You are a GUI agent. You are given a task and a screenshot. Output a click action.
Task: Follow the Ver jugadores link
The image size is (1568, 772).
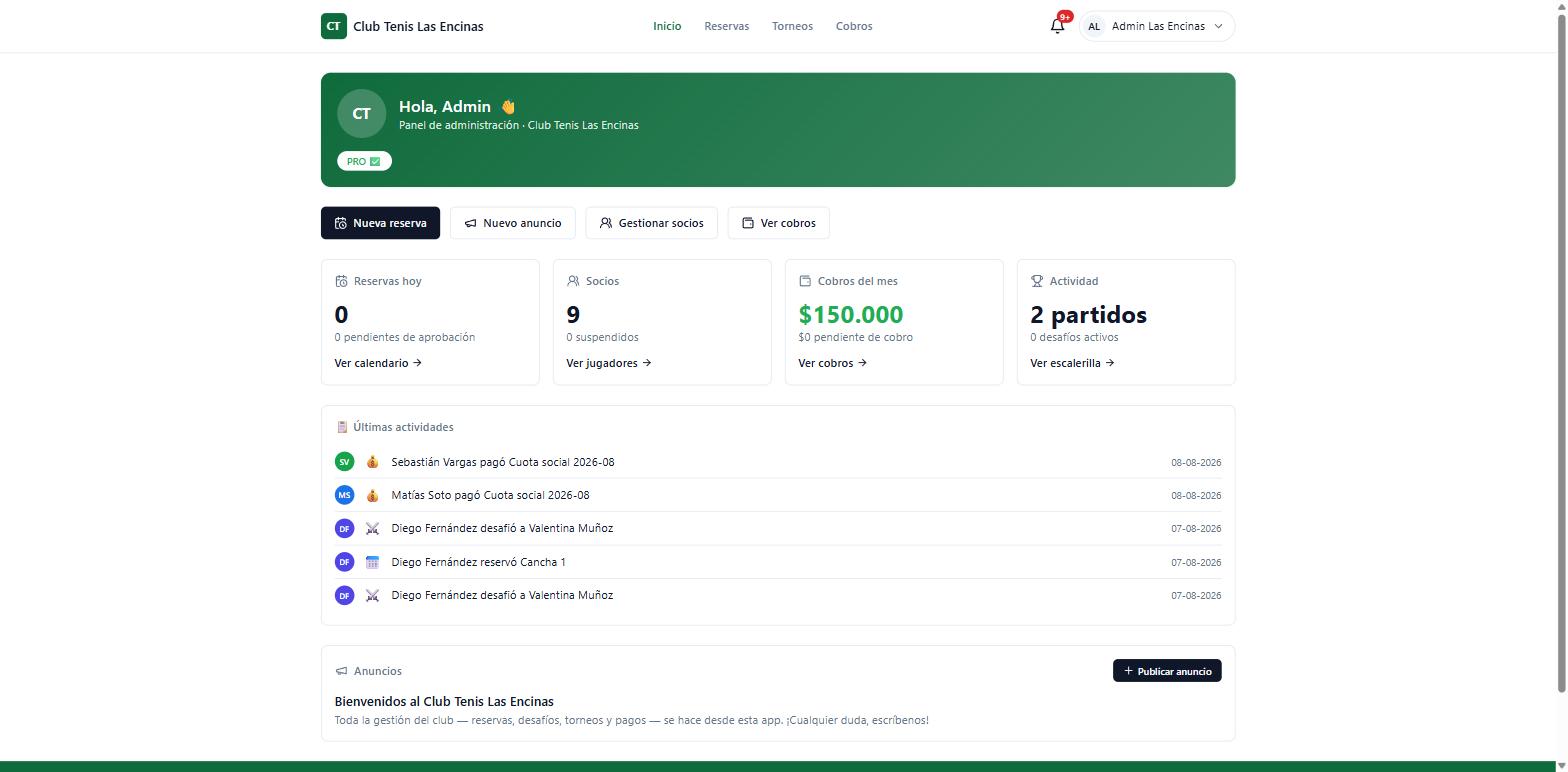[609, 363]
